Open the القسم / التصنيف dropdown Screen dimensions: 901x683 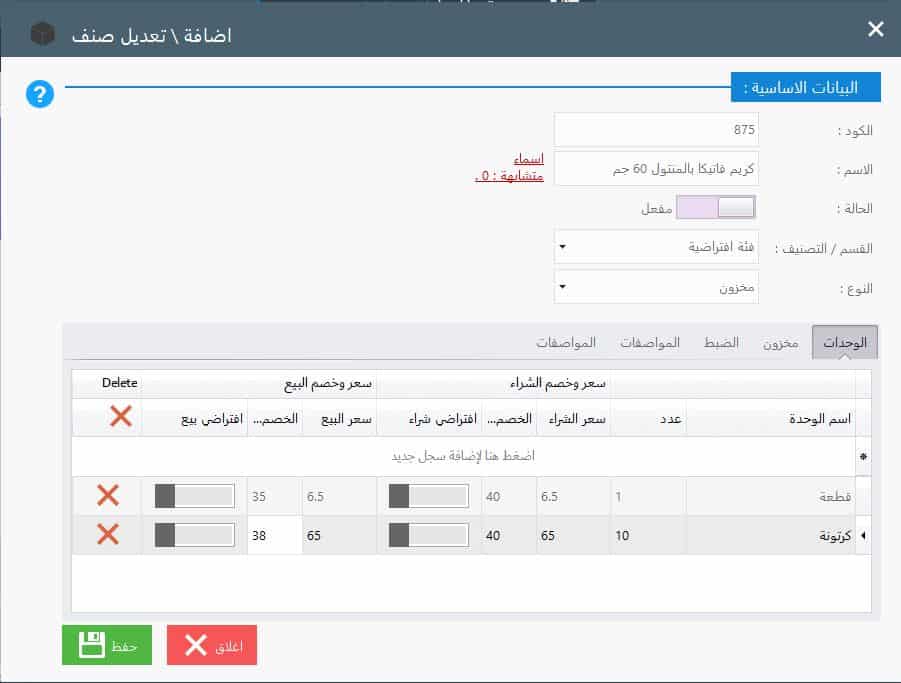(x=656, y=247)
